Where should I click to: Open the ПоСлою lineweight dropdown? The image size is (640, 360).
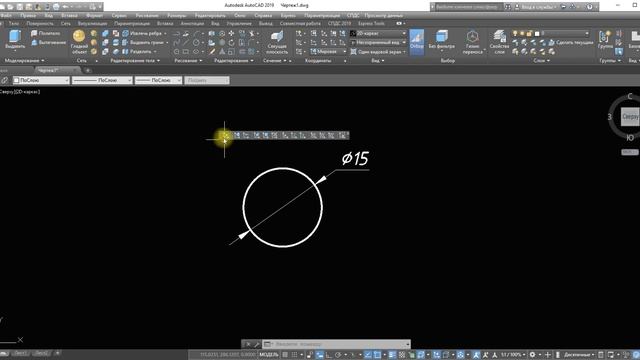[158, 80]
